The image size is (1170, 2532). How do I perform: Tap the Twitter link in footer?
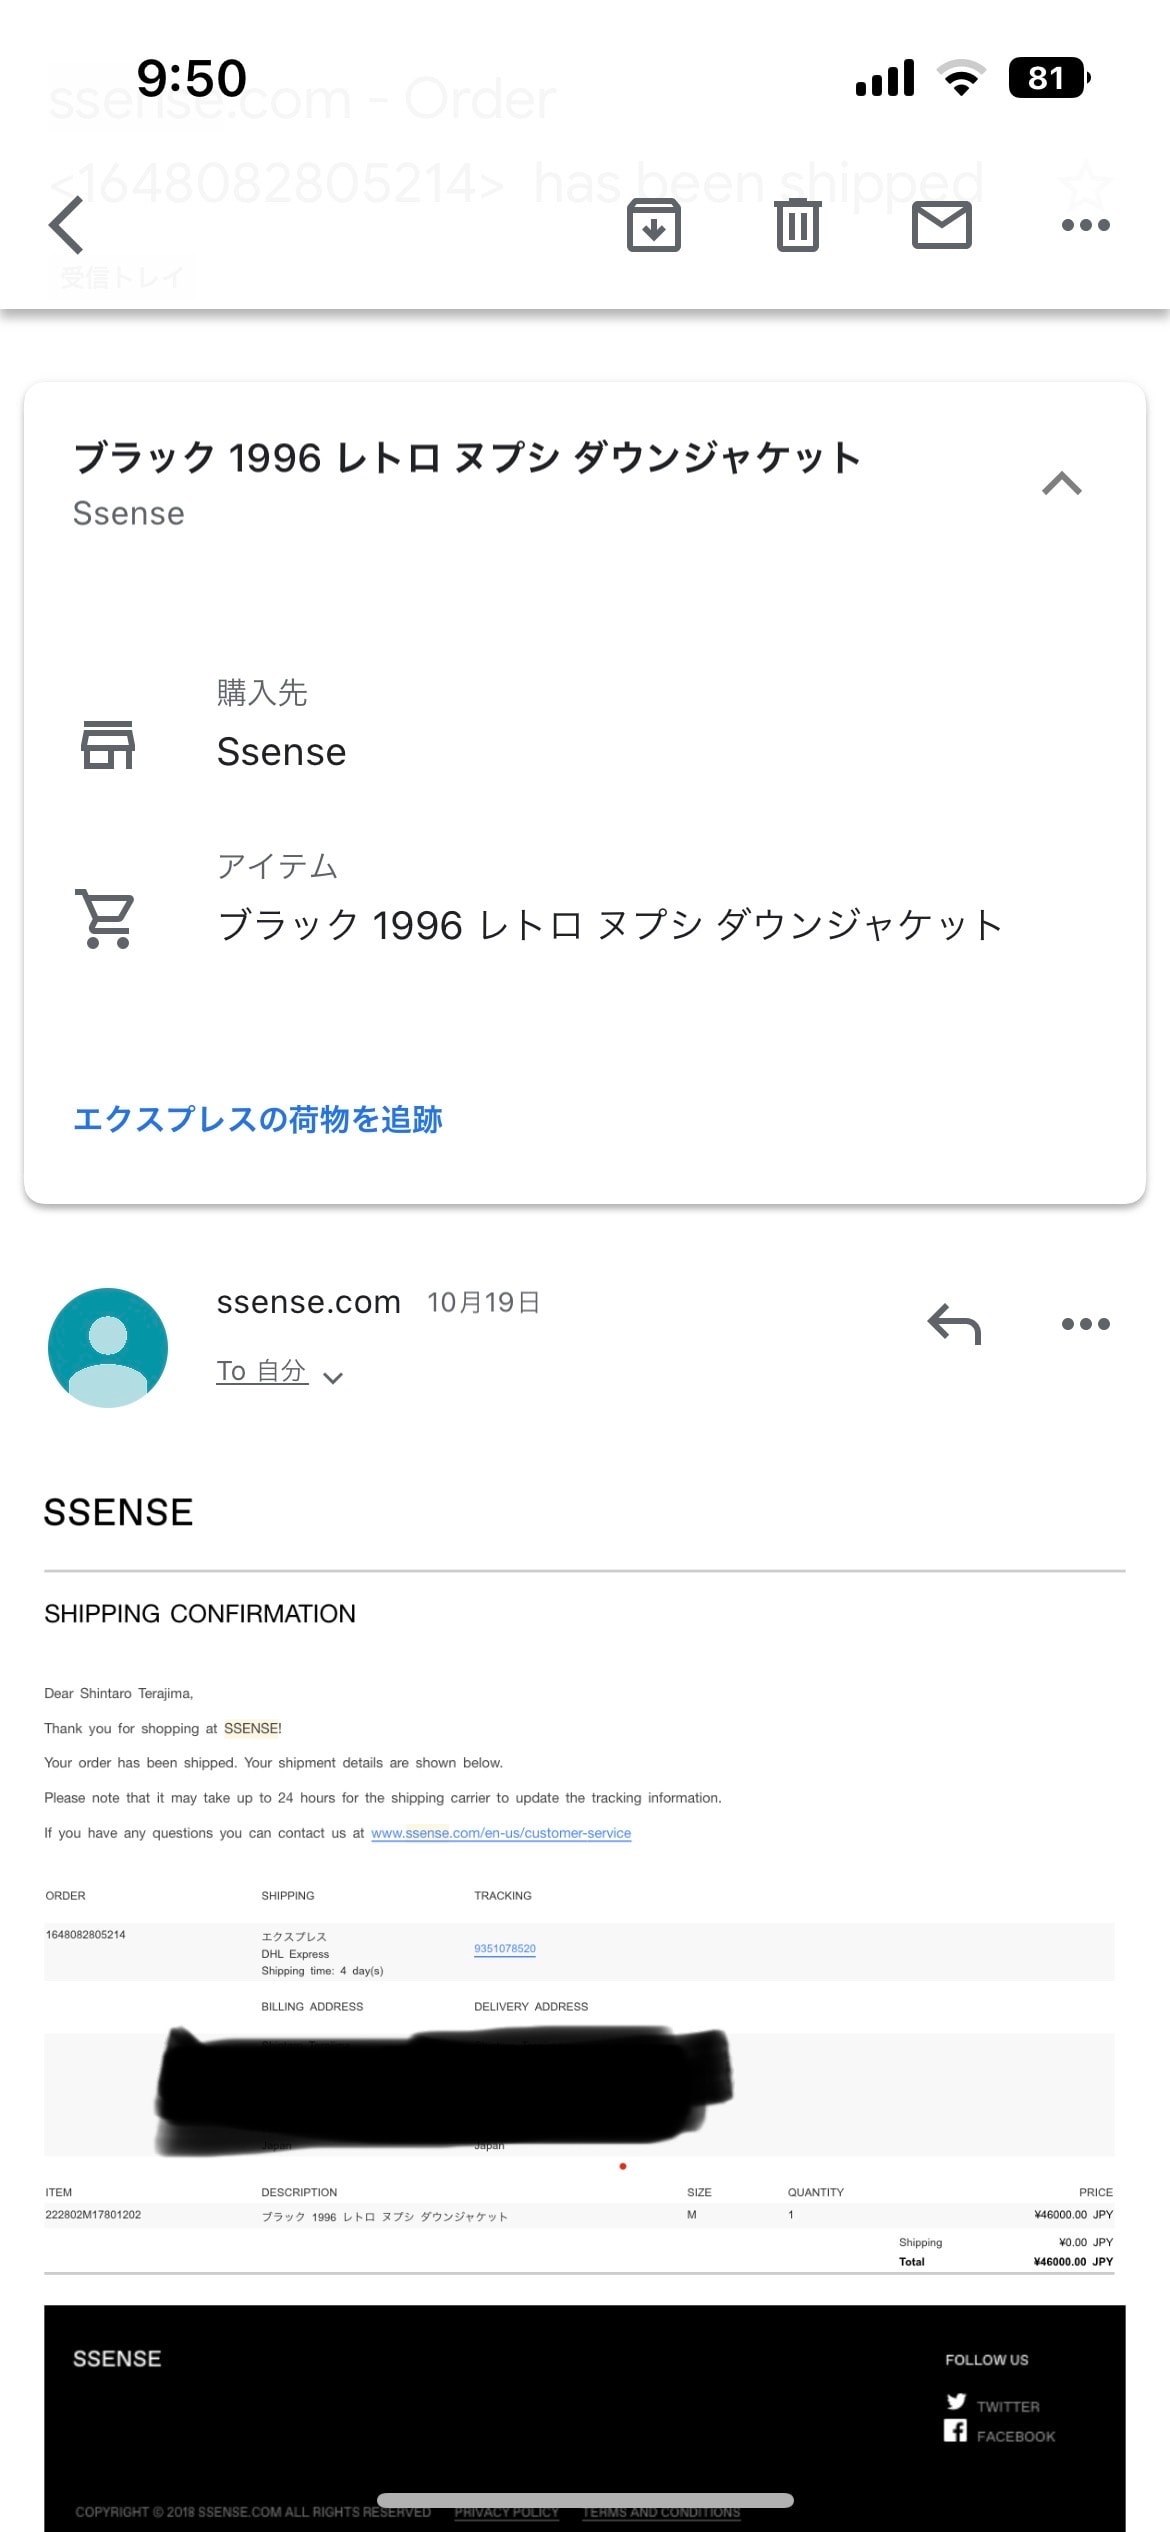pyautogui.click(x=993, y=2405)
